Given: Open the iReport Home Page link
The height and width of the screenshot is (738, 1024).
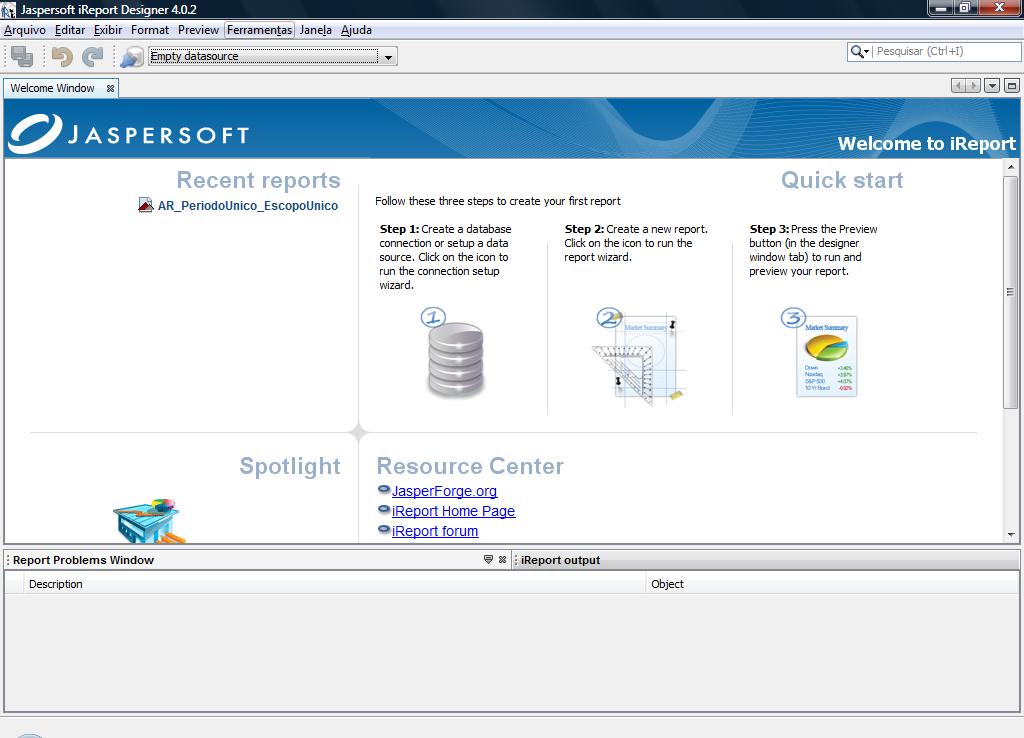Looking at the screenshot, I should click(x=453, y=511).
